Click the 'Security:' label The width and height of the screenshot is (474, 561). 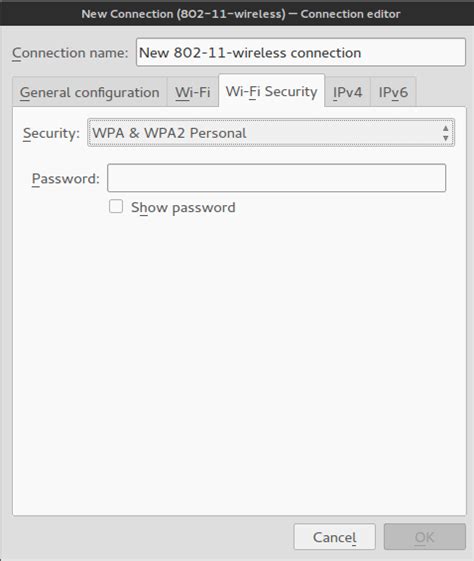point(51,133)
